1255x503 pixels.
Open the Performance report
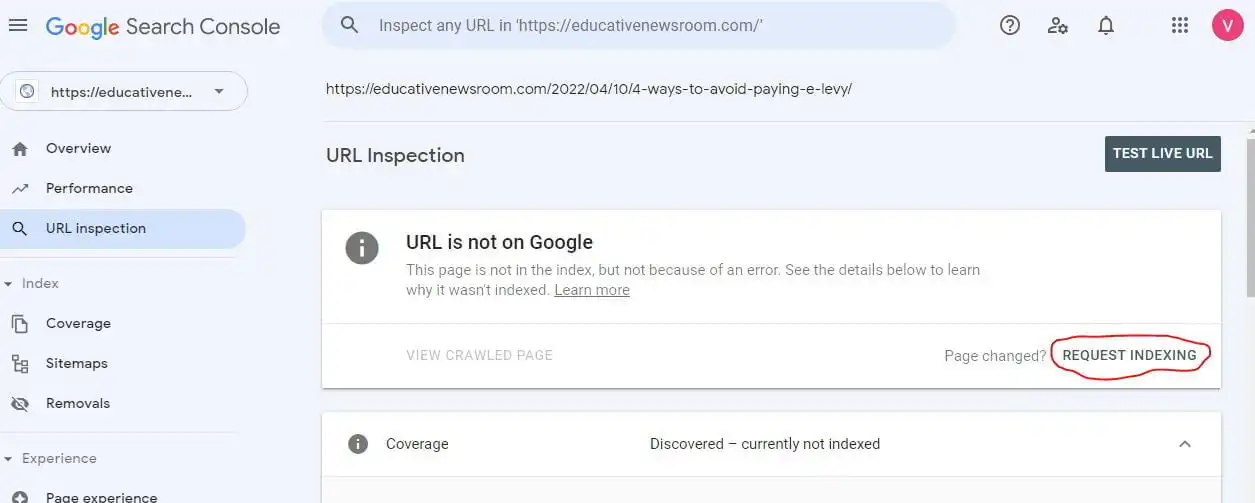89,189
